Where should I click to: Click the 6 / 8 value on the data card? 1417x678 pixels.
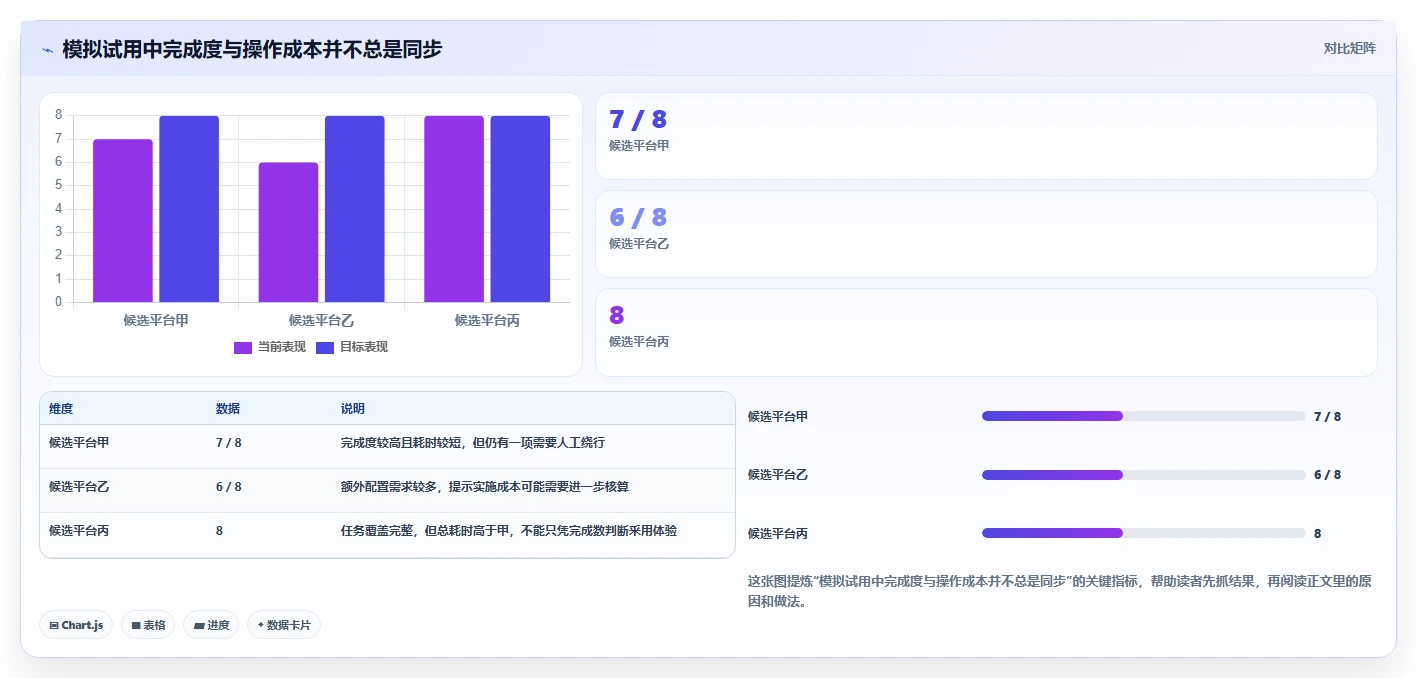tap(638, 218)
